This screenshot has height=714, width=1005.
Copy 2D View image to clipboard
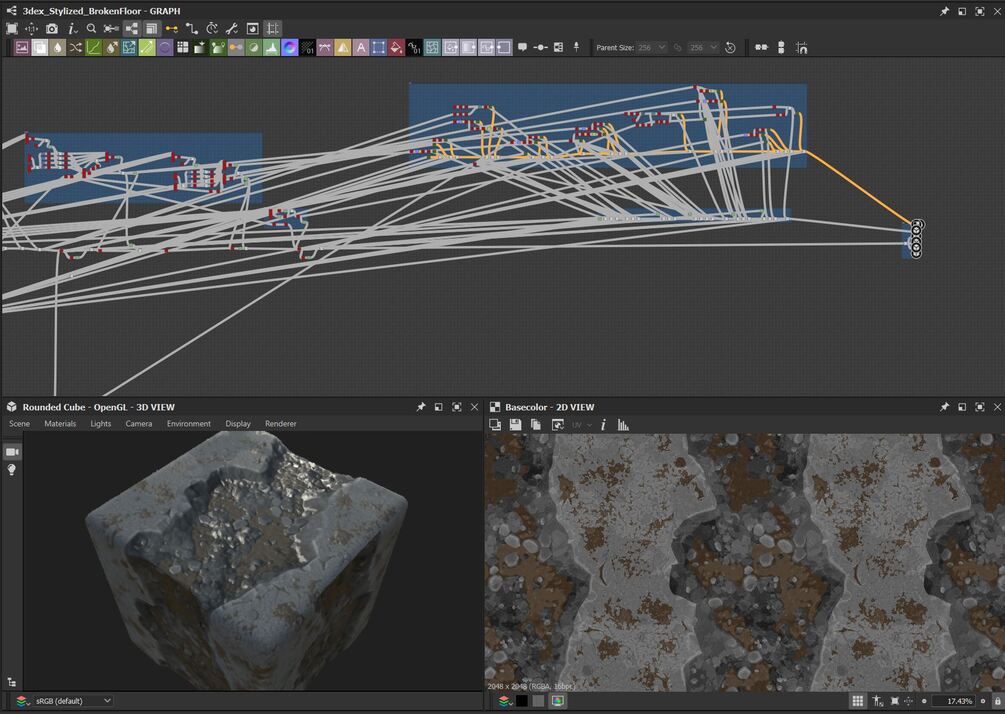click(x=536, y=425)
